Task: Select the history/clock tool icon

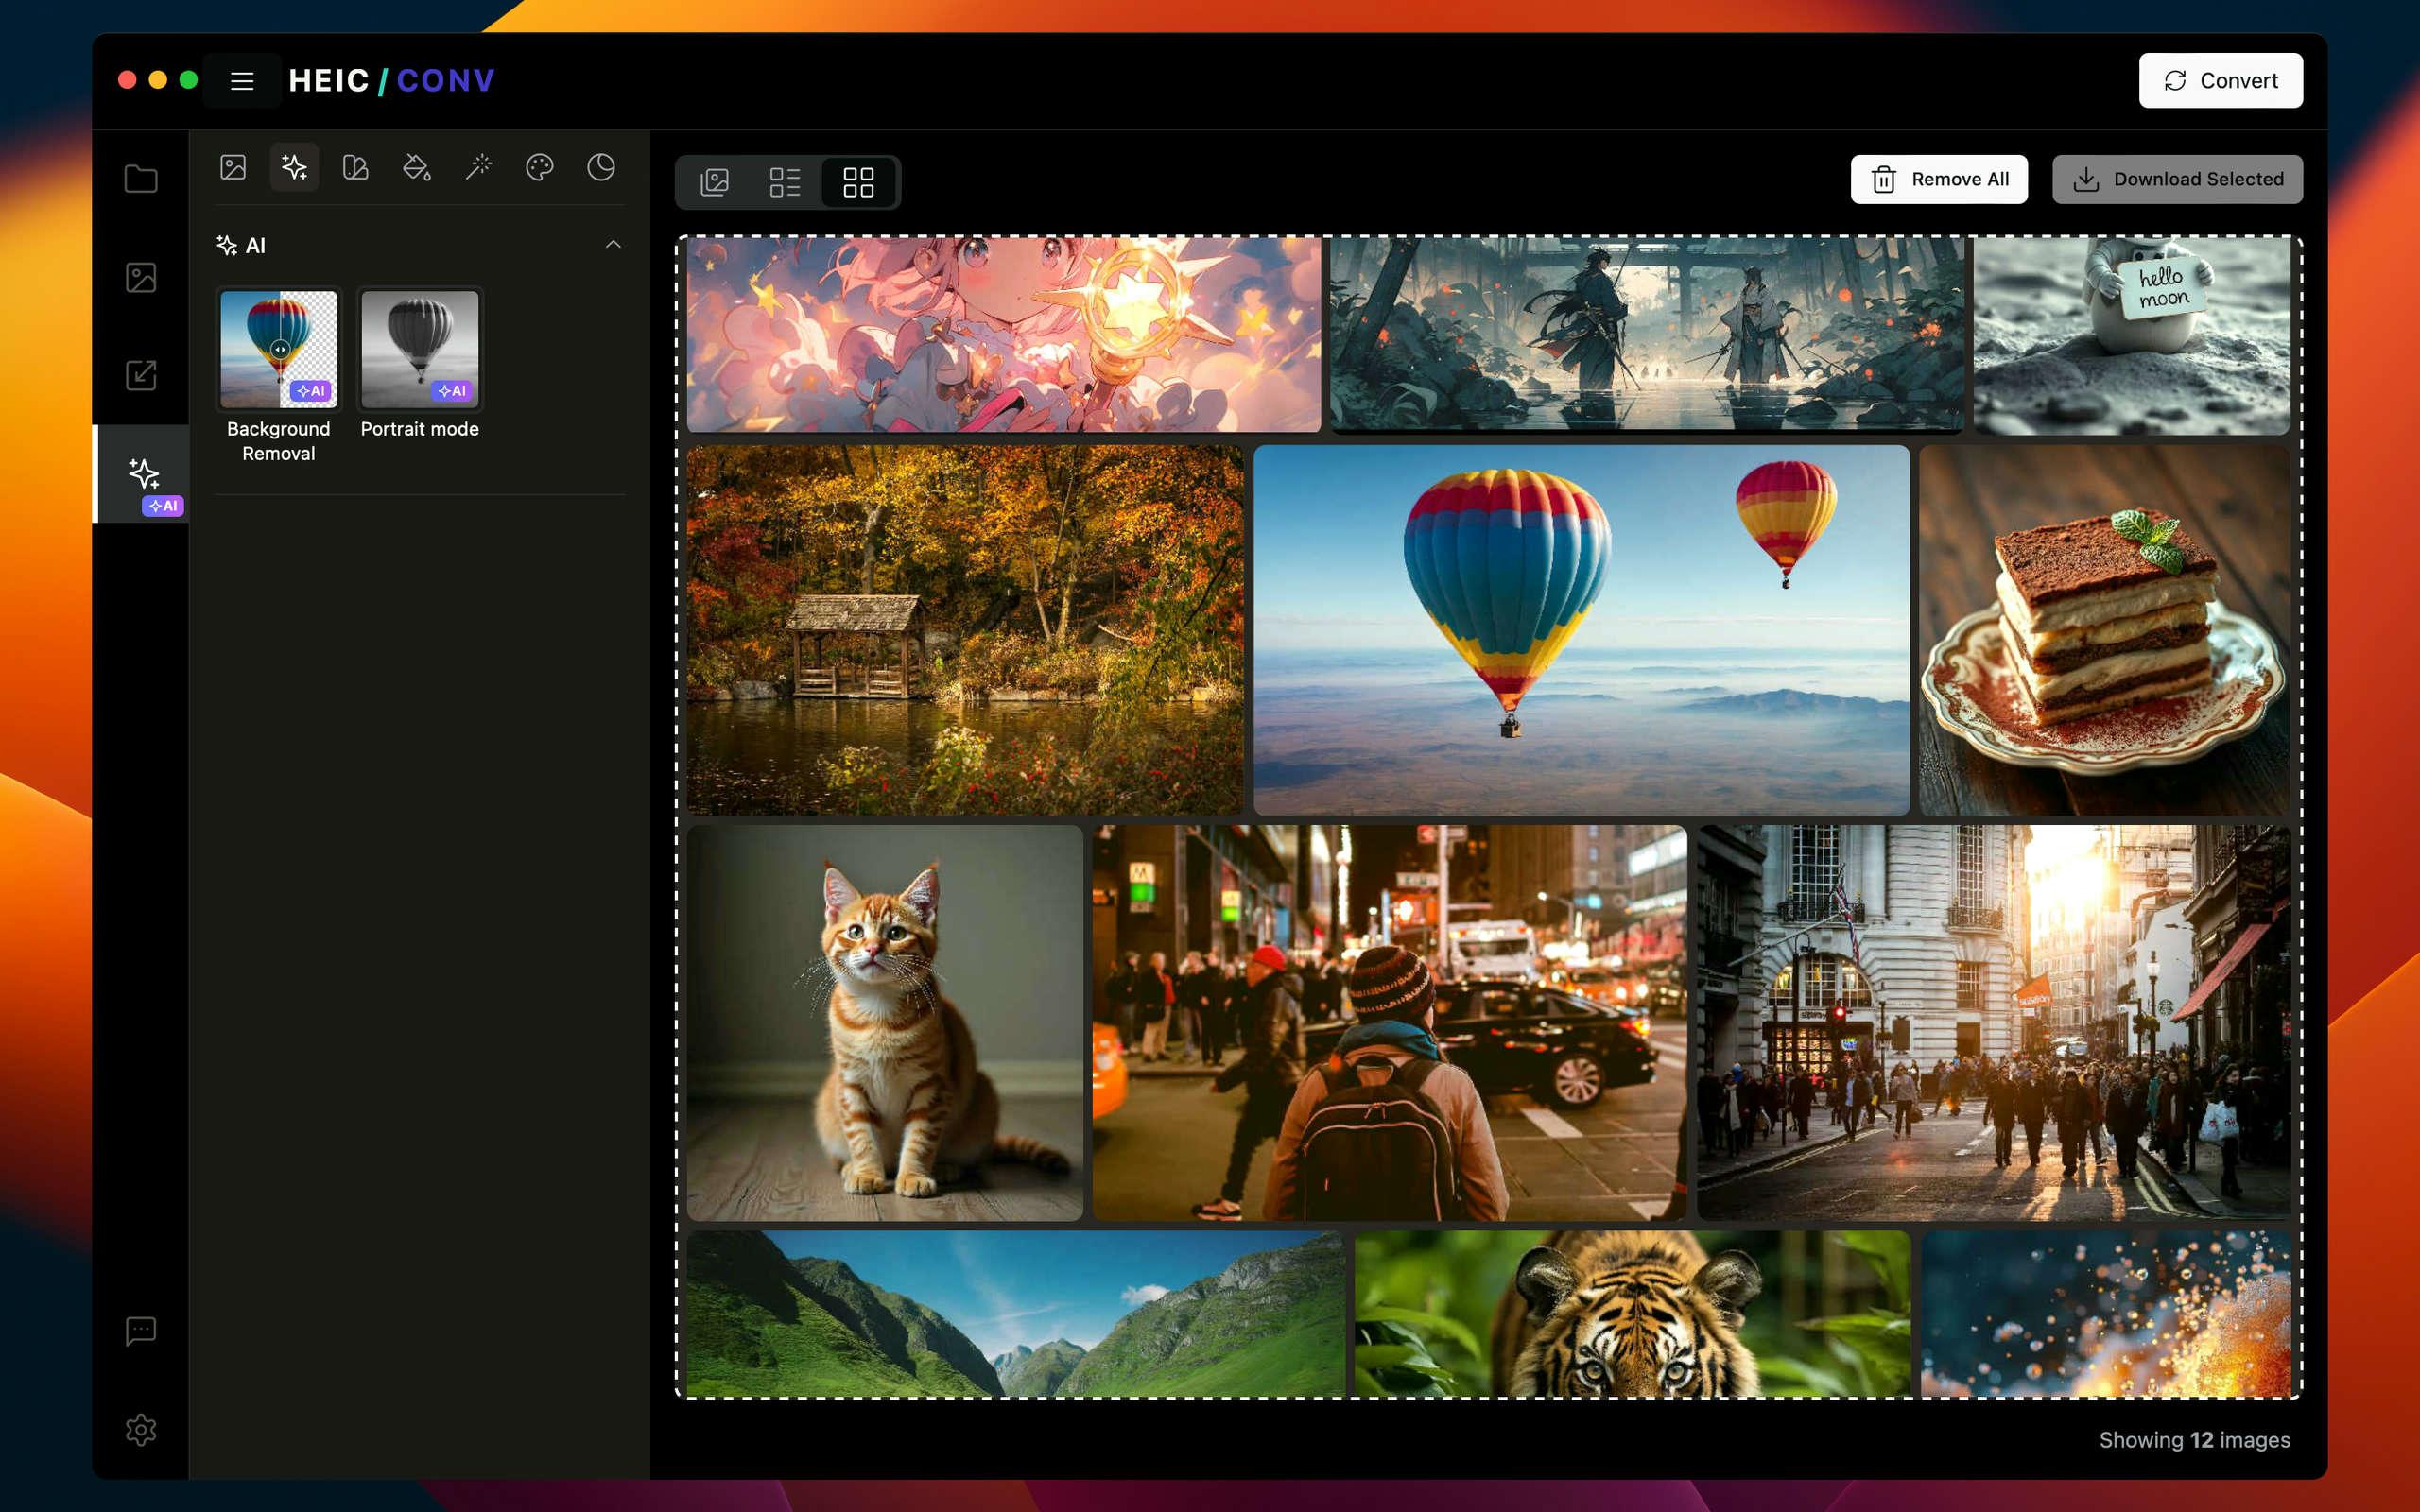Action: tap(601, 167)
